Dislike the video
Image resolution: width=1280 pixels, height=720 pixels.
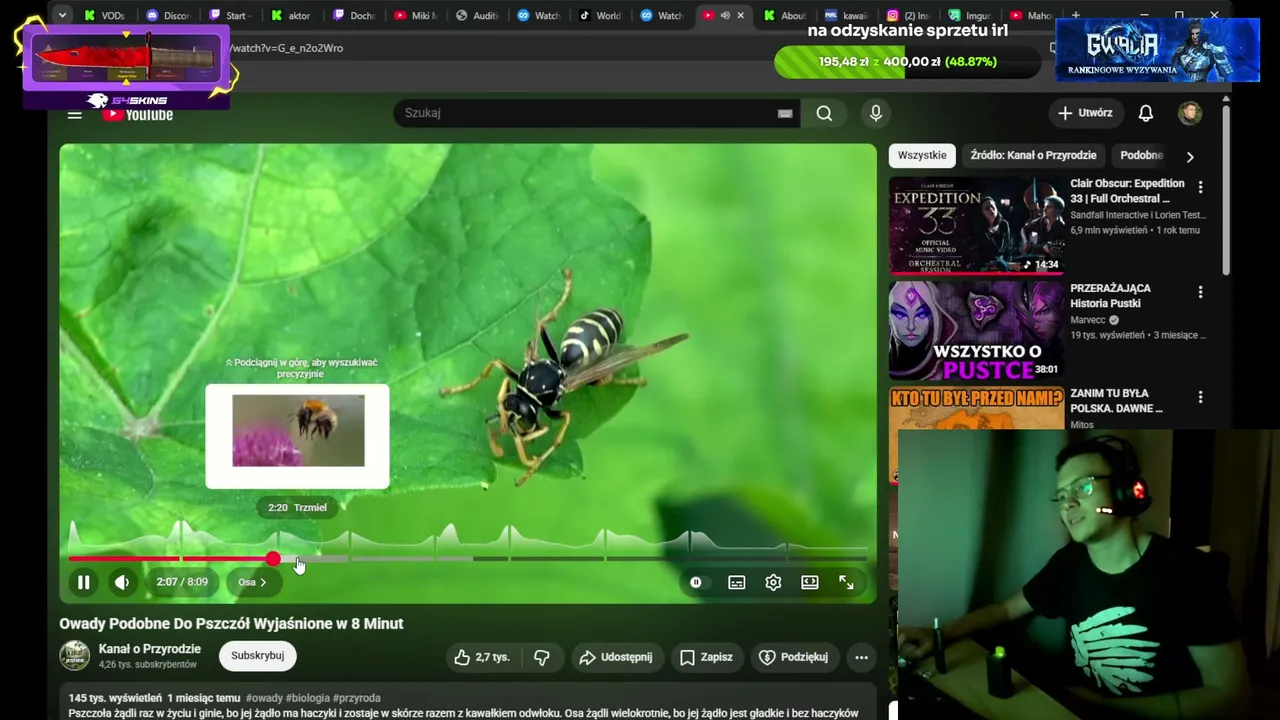click(542, 657)
